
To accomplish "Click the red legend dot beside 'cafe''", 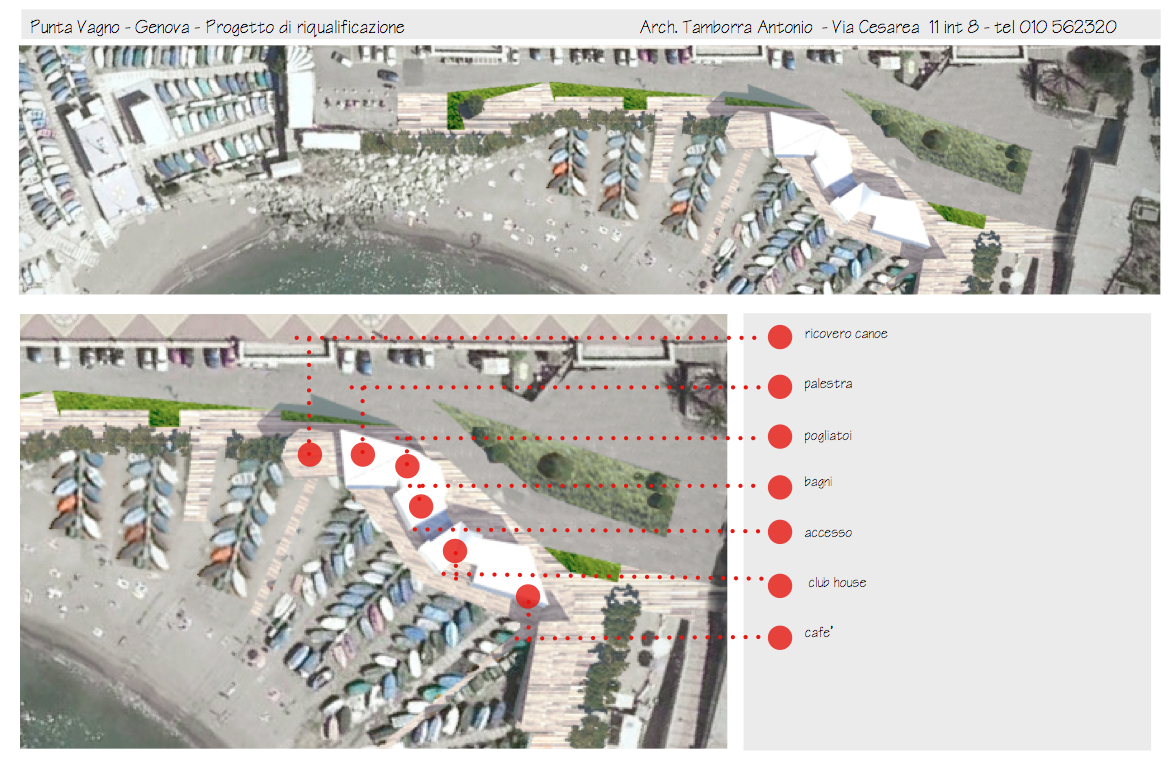I will (x=779, y=637).
